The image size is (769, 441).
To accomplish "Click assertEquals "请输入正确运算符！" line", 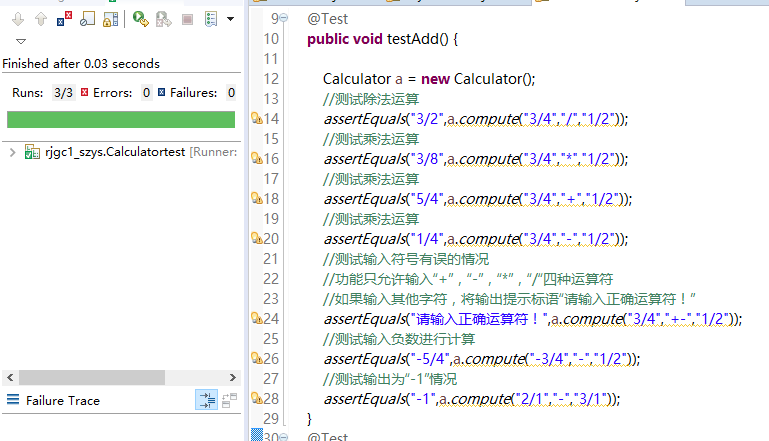I will pyautogui.click(x=533, y=319).
